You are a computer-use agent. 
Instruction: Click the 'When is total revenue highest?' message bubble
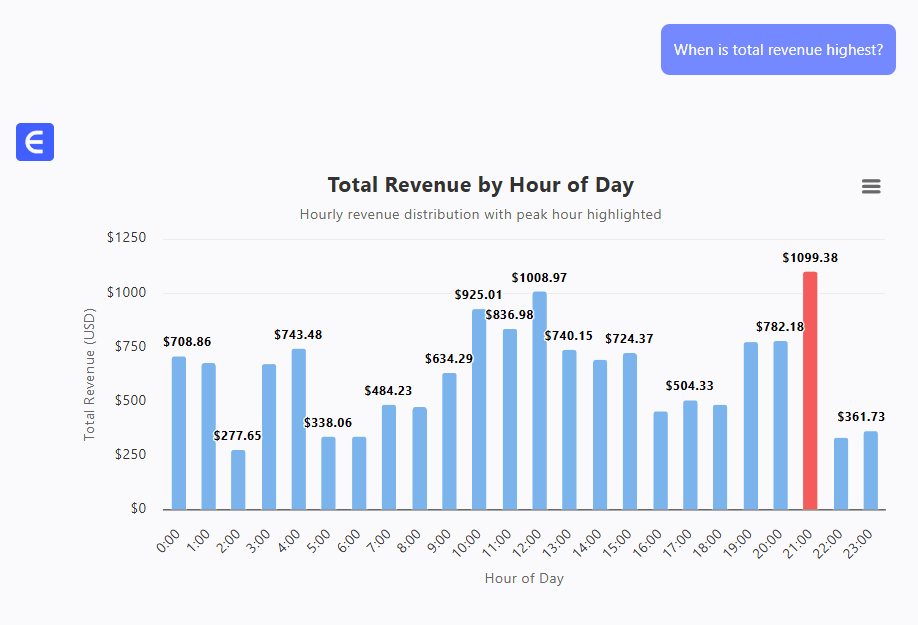coord(778,50)
